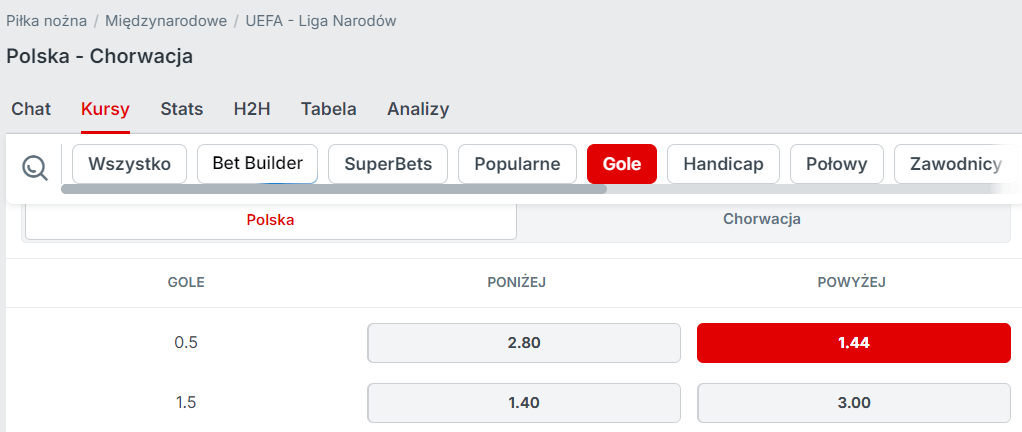Click the horizontal filter scrollbar
1022x432 pixels.
tap(333, 188)
